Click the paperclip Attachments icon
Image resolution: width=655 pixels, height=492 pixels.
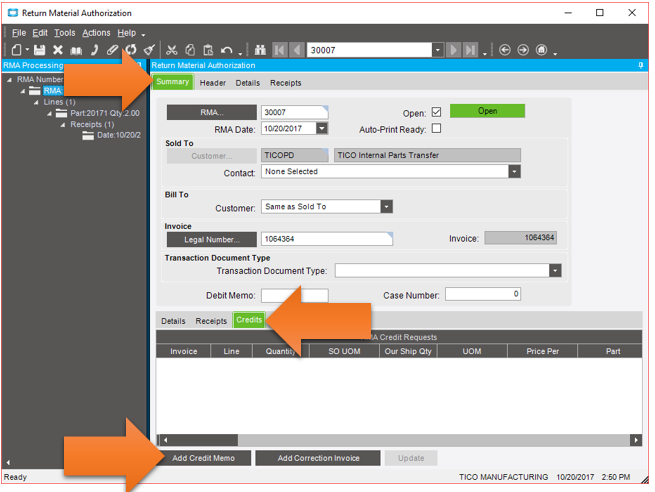click(112, 50)
